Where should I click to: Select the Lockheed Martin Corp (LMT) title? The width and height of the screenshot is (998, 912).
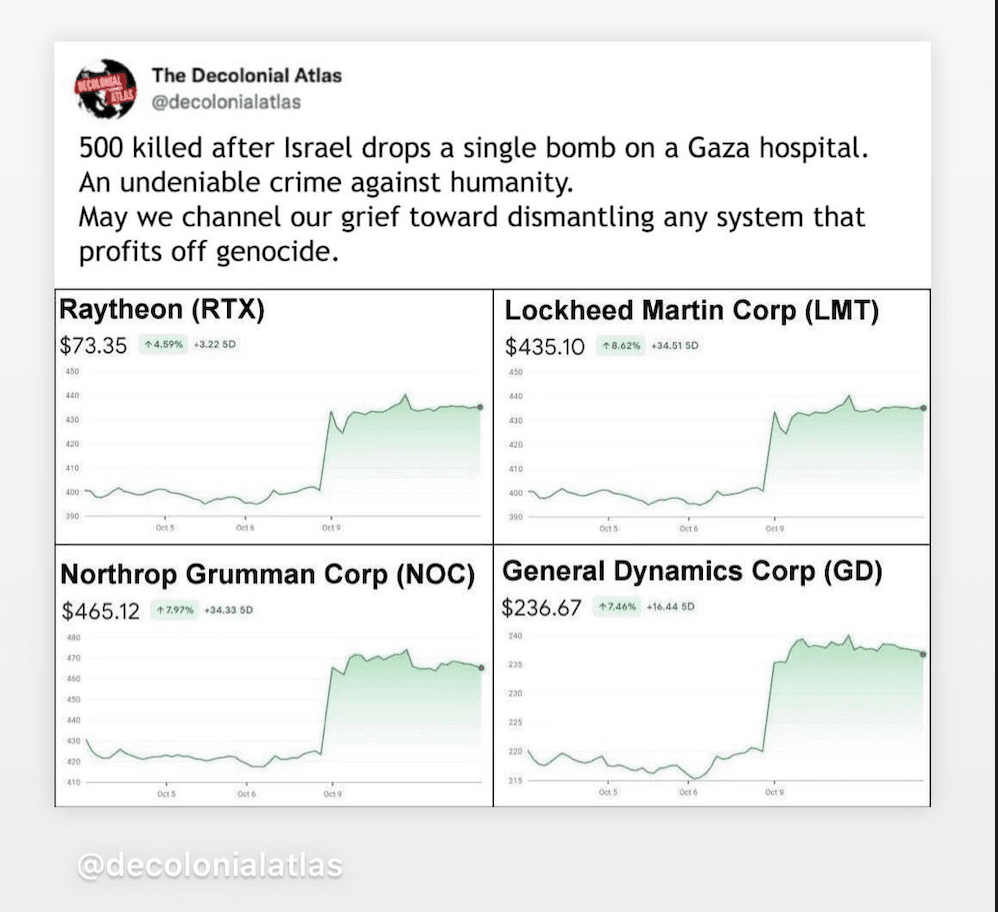click(692, 311)
